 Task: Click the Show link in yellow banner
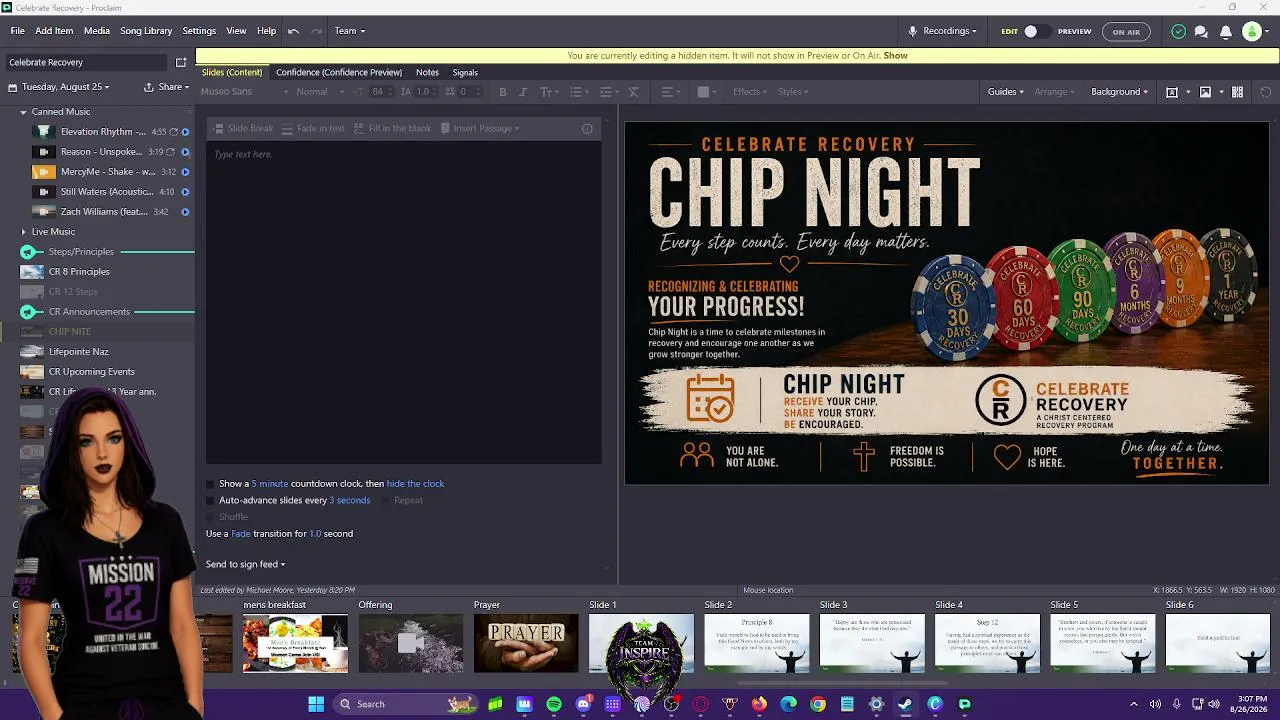[896, 56]
